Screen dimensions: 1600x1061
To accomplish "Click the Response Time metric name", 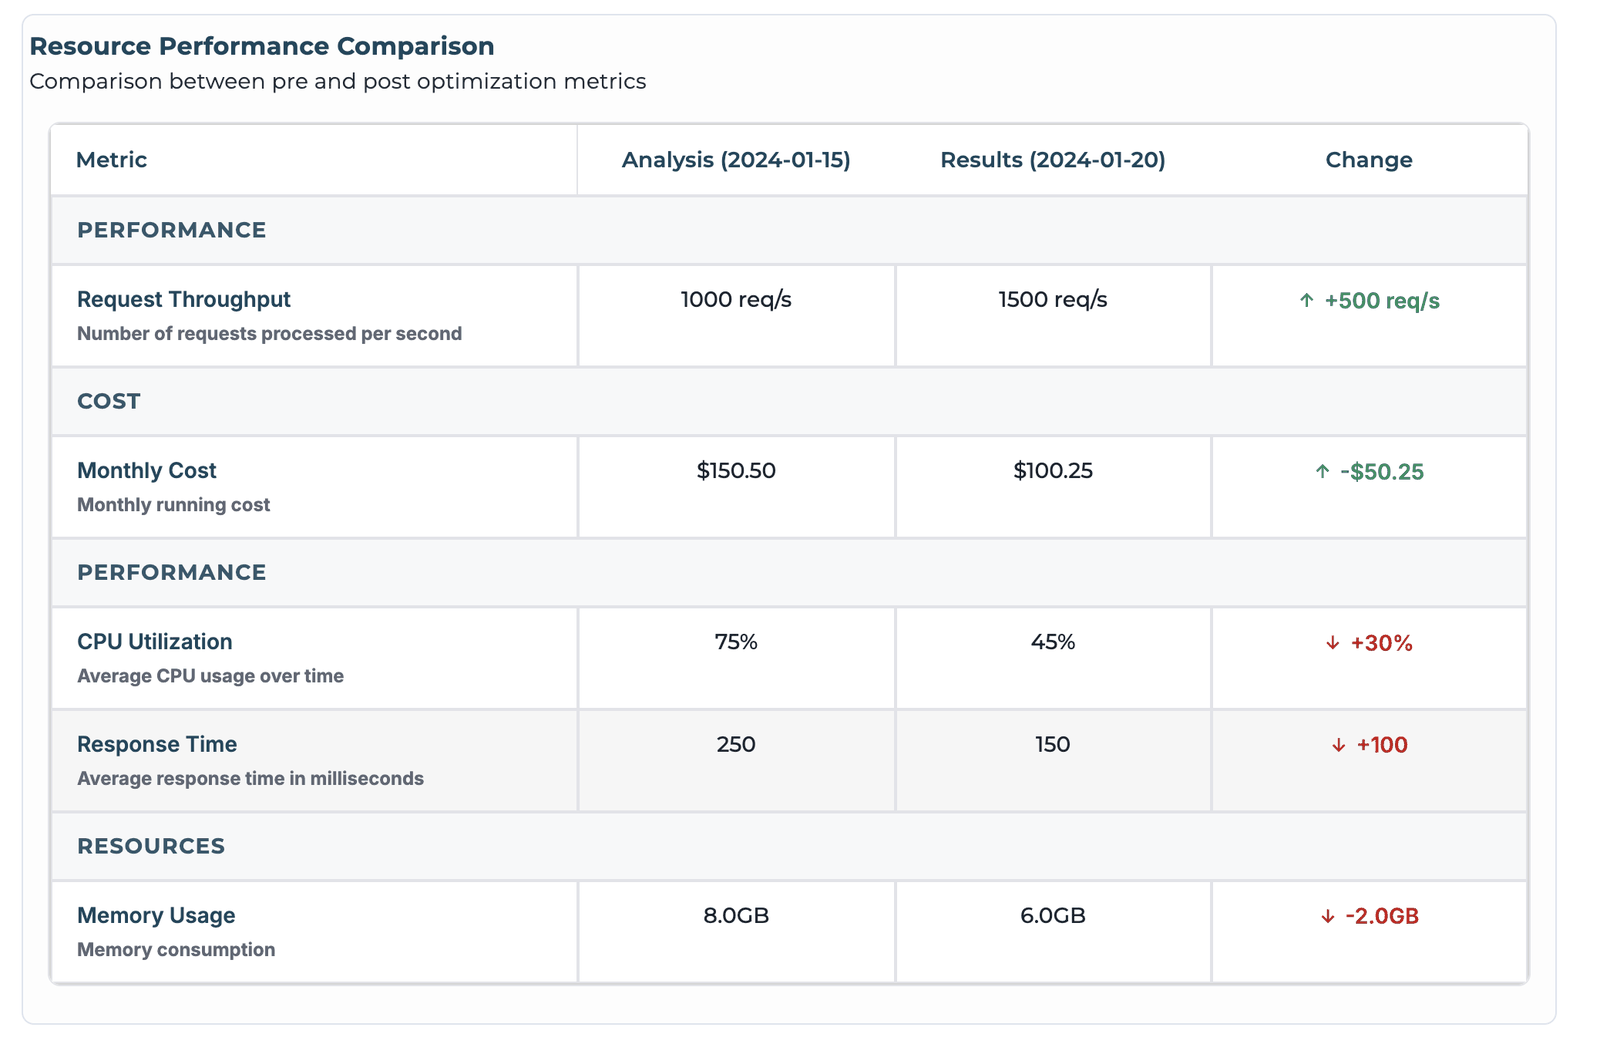I will coord(157,744).
